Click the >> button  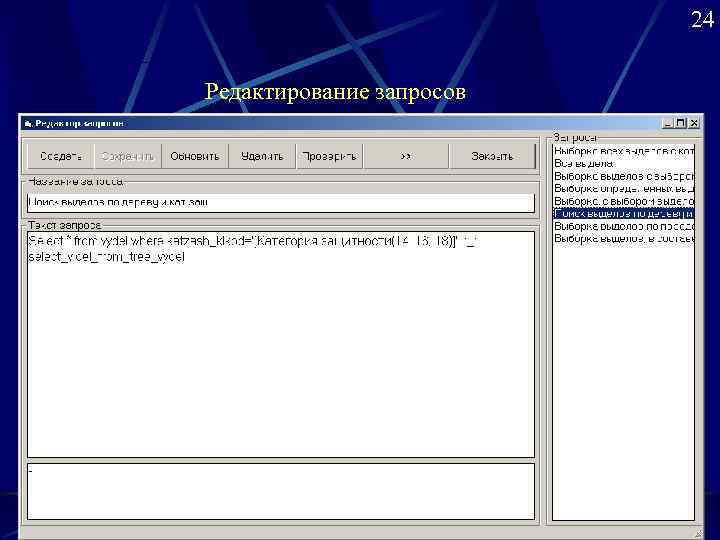(x=406, y=157)
